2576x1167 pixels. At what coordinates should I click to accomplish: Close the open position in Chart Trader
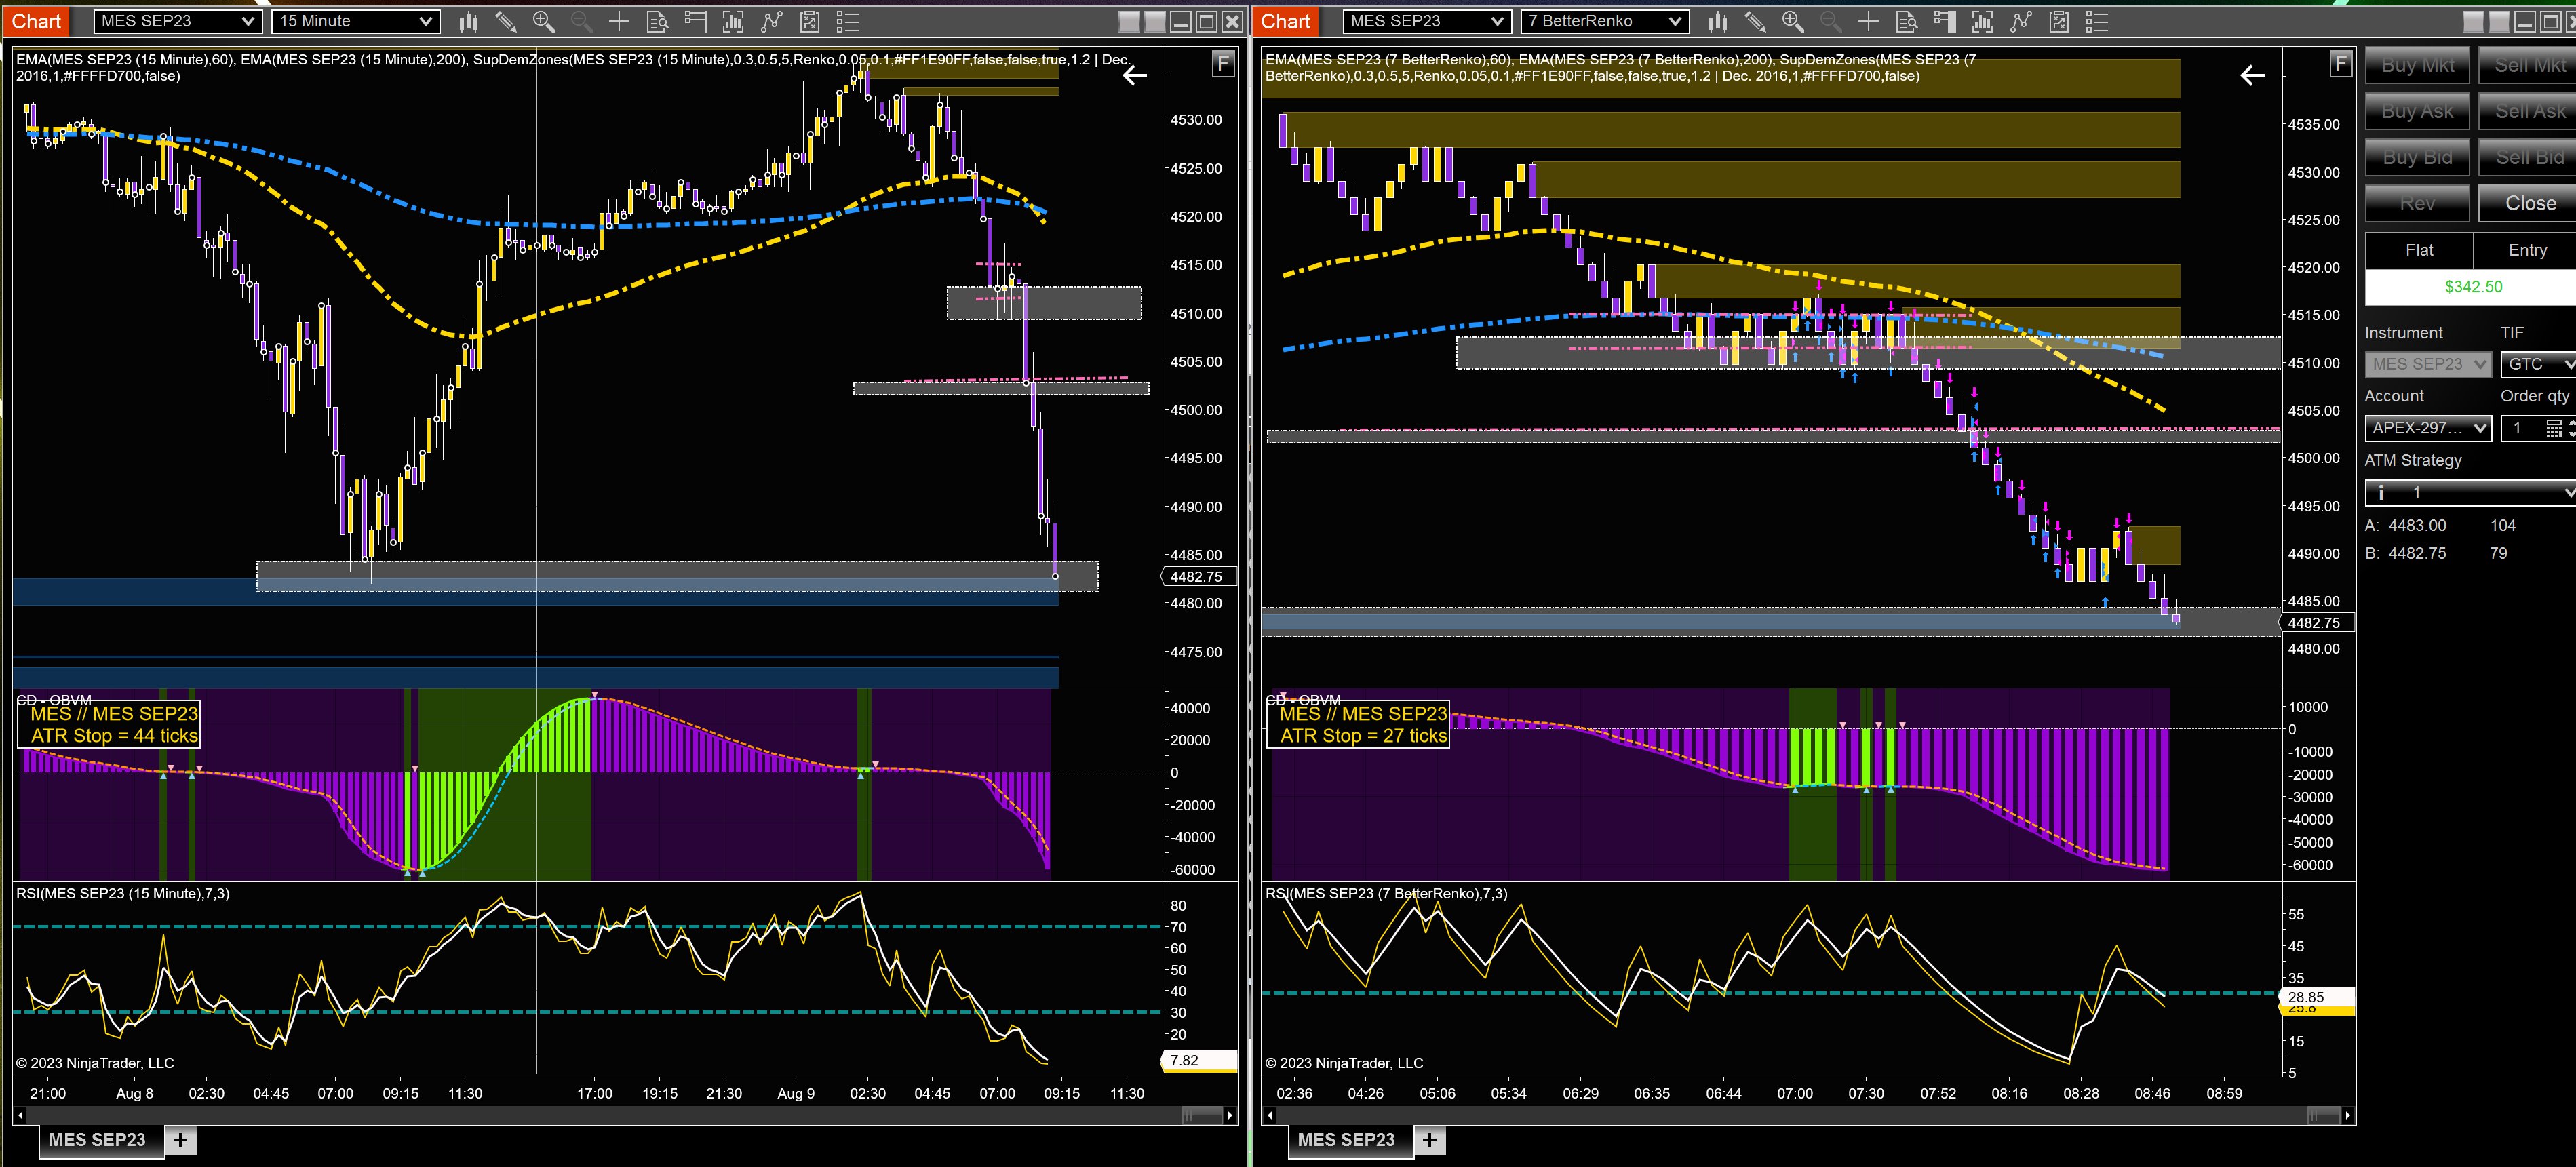click(2527, 203)
